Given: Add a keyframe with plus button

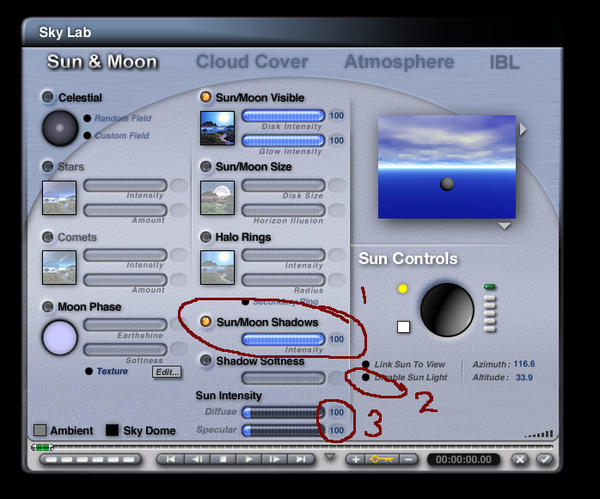Looking at the screenshot, I should click(x=355, y=459).
